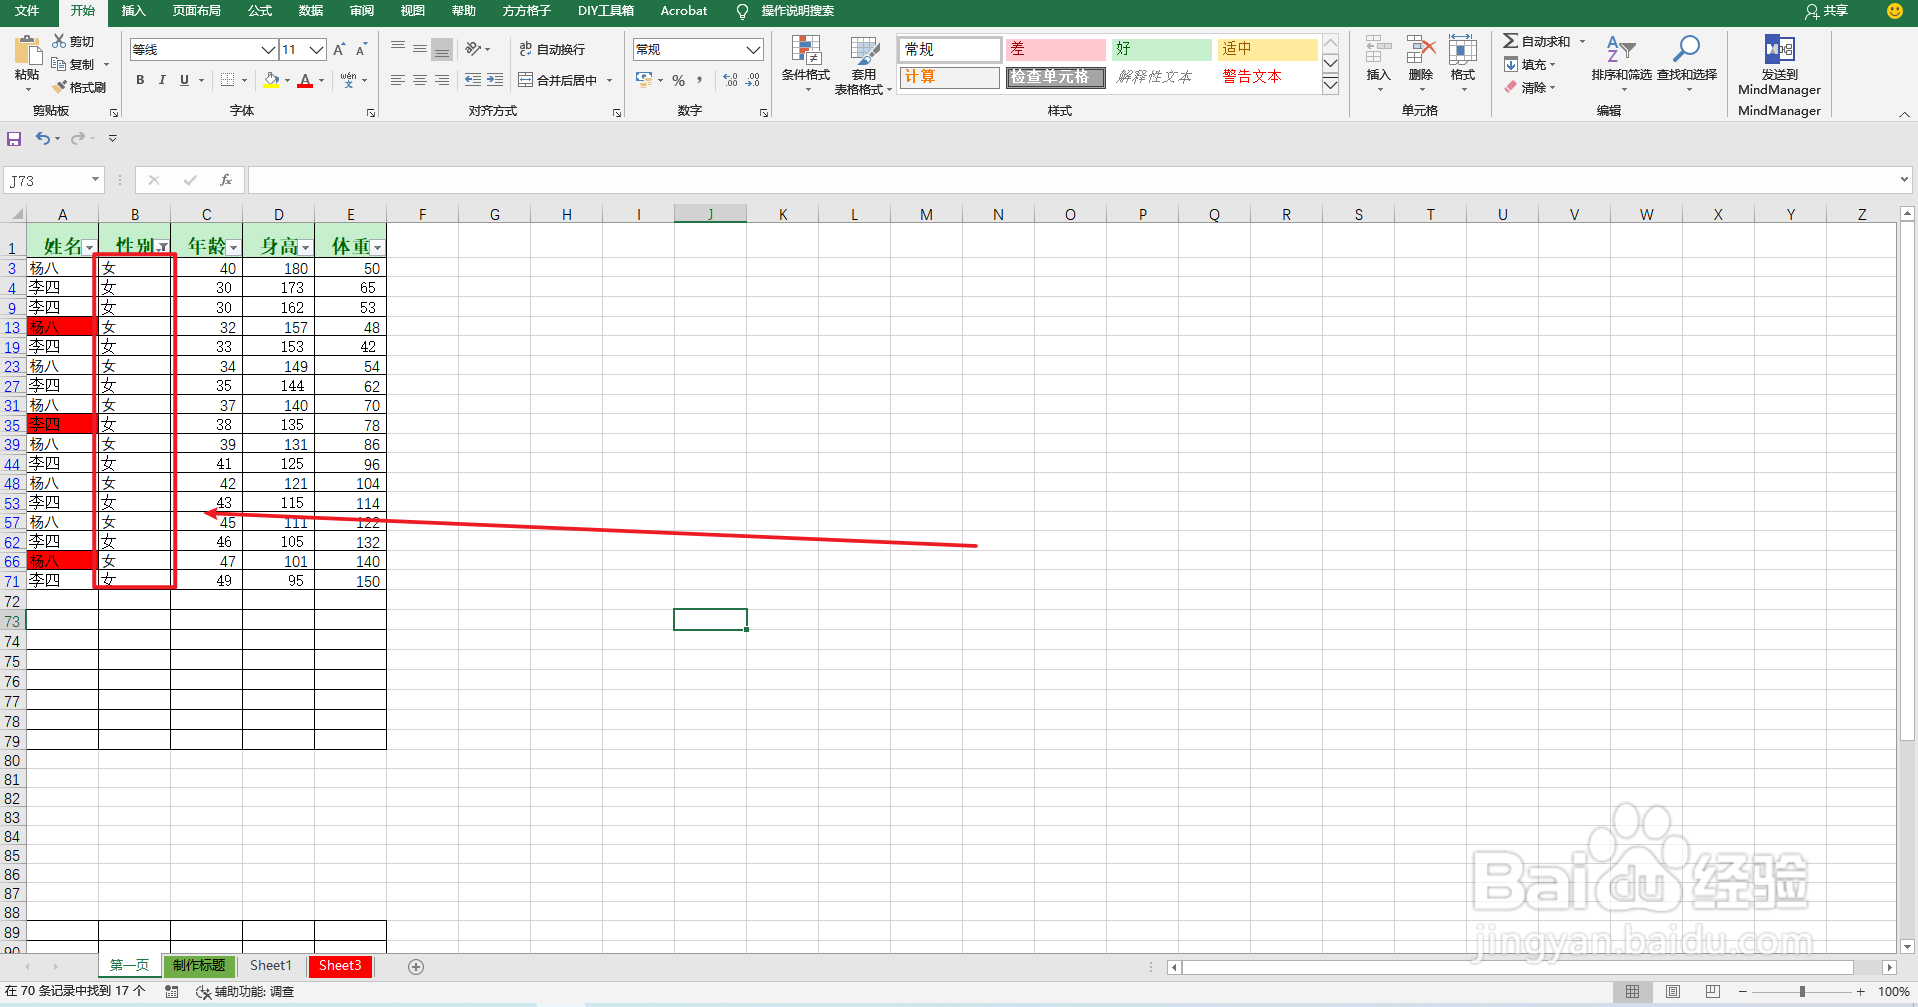Open the 插入 ribbon tab
The width and height of the screenshot is (1918, 1007).
click(133, 11)
